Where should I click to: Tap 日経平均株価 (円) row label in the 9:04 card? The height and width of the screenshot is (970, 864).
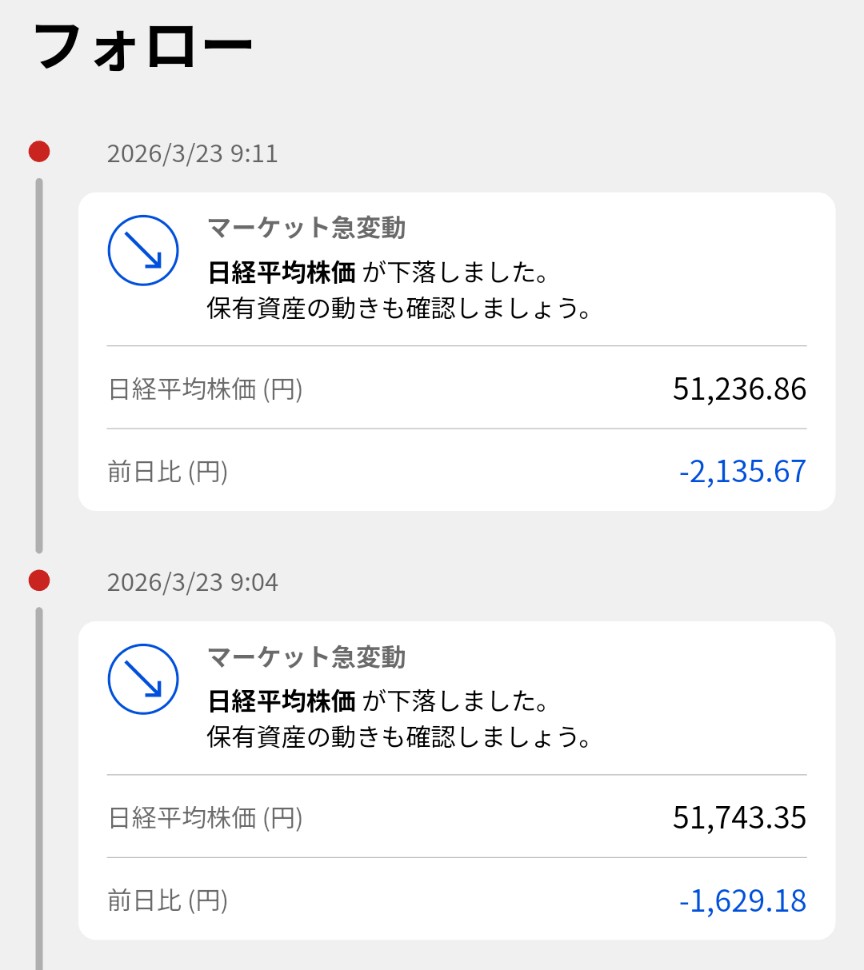point(205,818)
